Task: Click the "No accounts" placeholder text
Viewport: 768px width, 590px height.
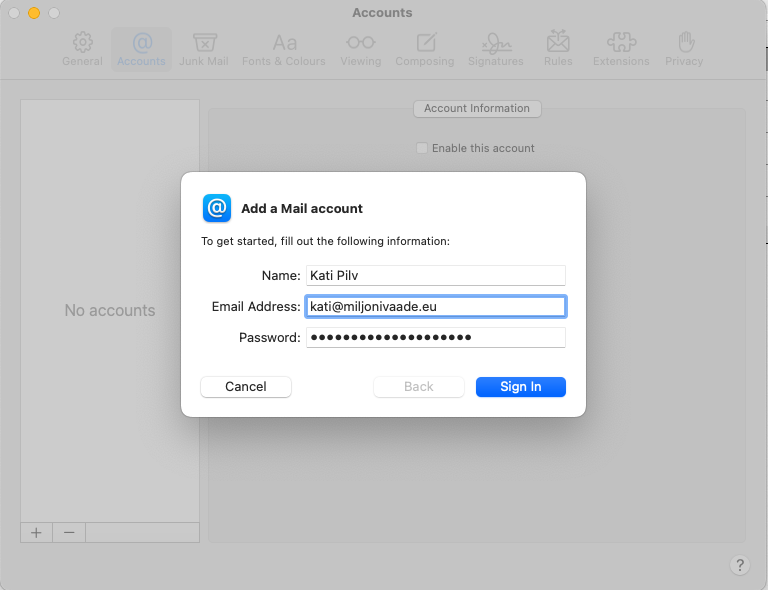Action: click(x=110, y=310)
